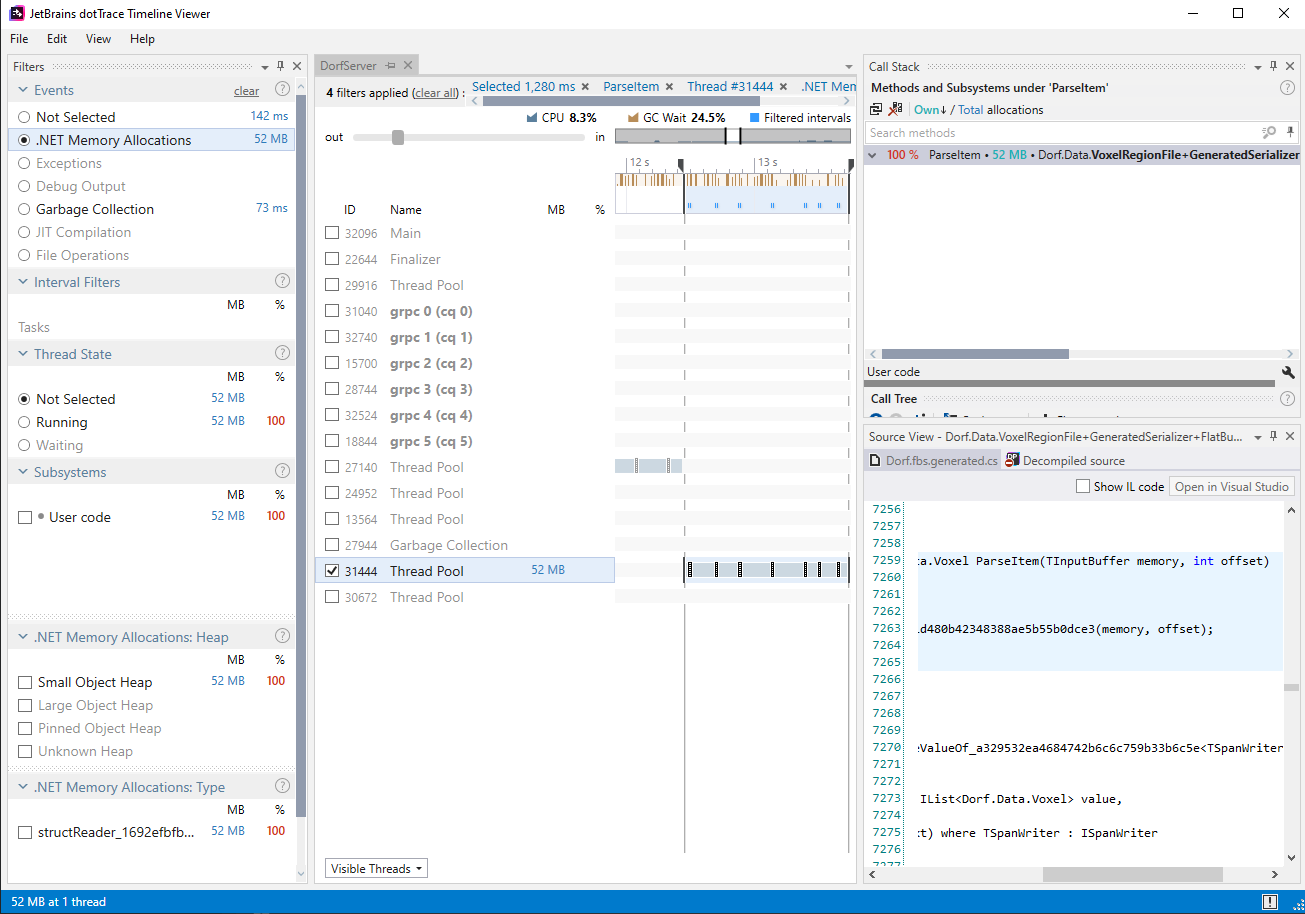Select the .NET Memory Allocations event
1305x914 pixels.
pos(25,140)
